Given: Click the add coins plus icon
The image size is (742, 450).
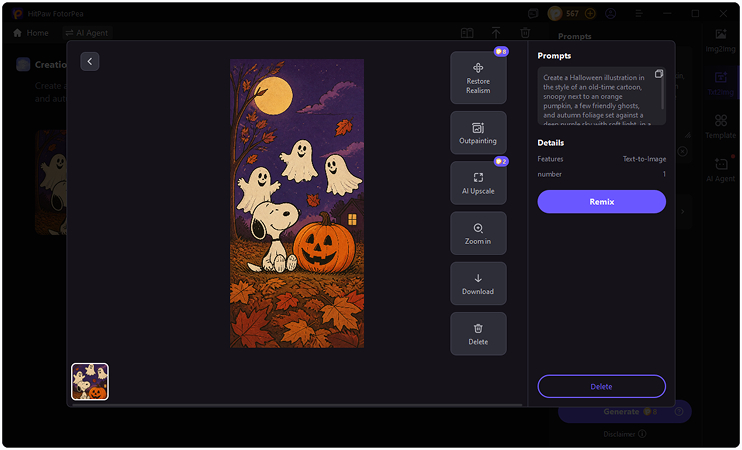Looking at the screenshot, I should click(x=590, y=14).
